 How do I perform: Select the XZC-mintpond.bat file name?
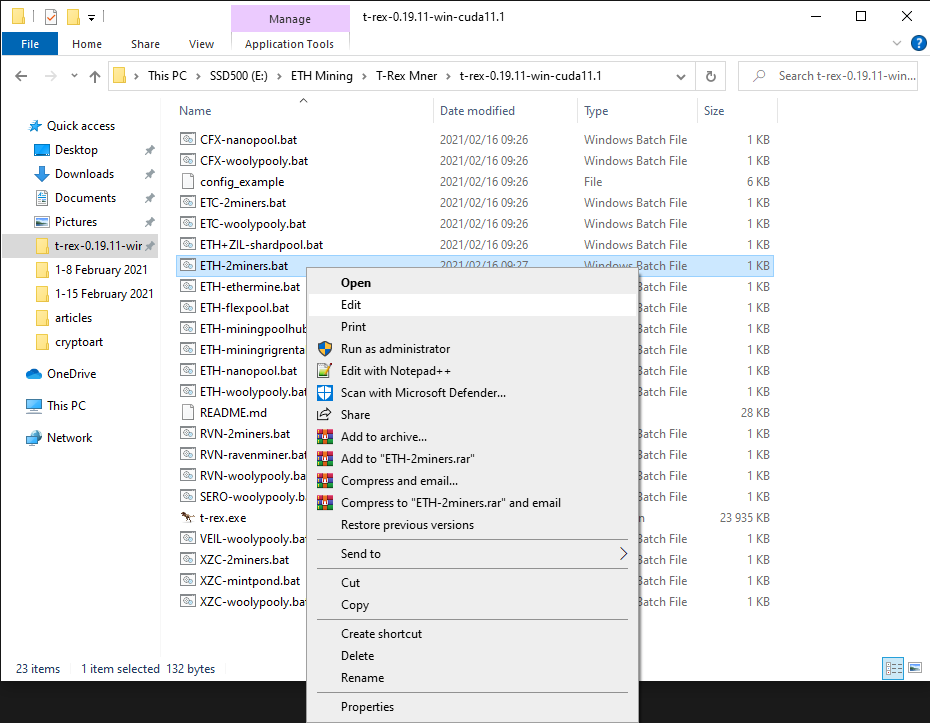click(x=250, y=581)
